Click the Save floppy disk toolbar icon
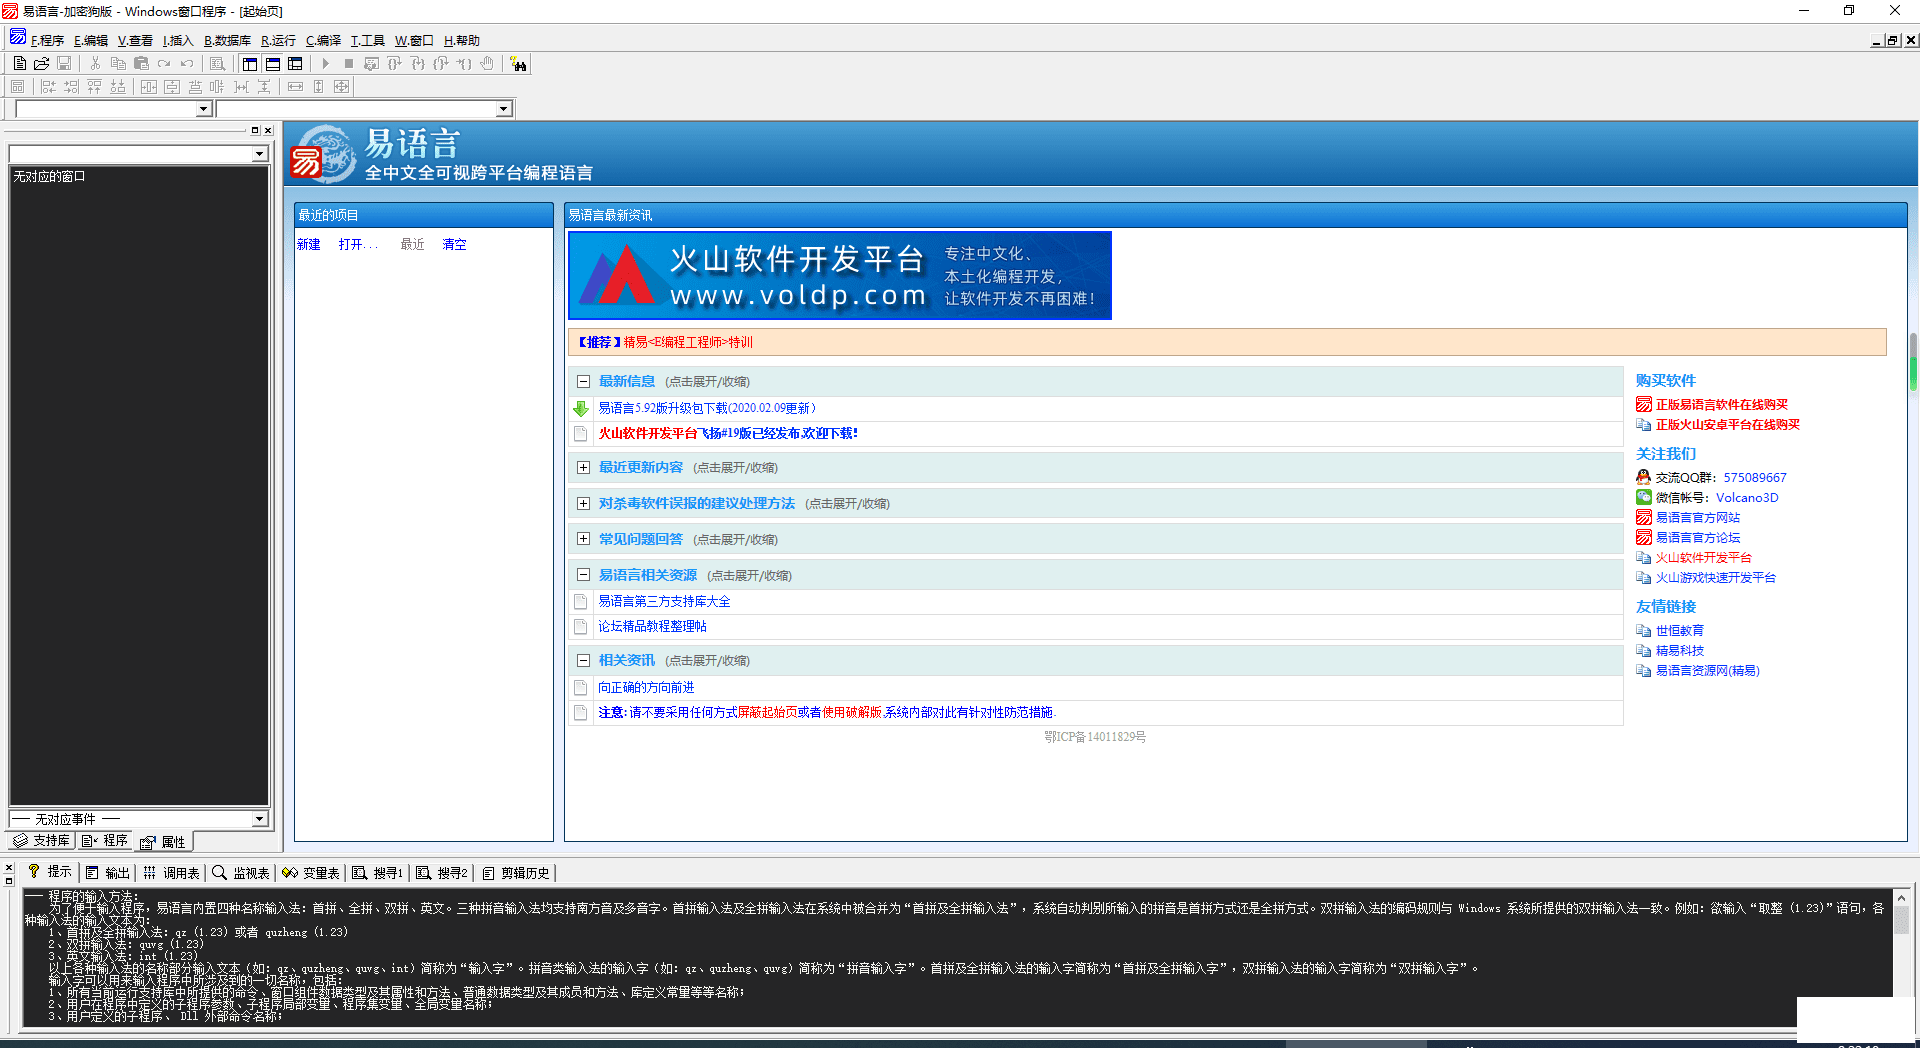 coord(64,63)
